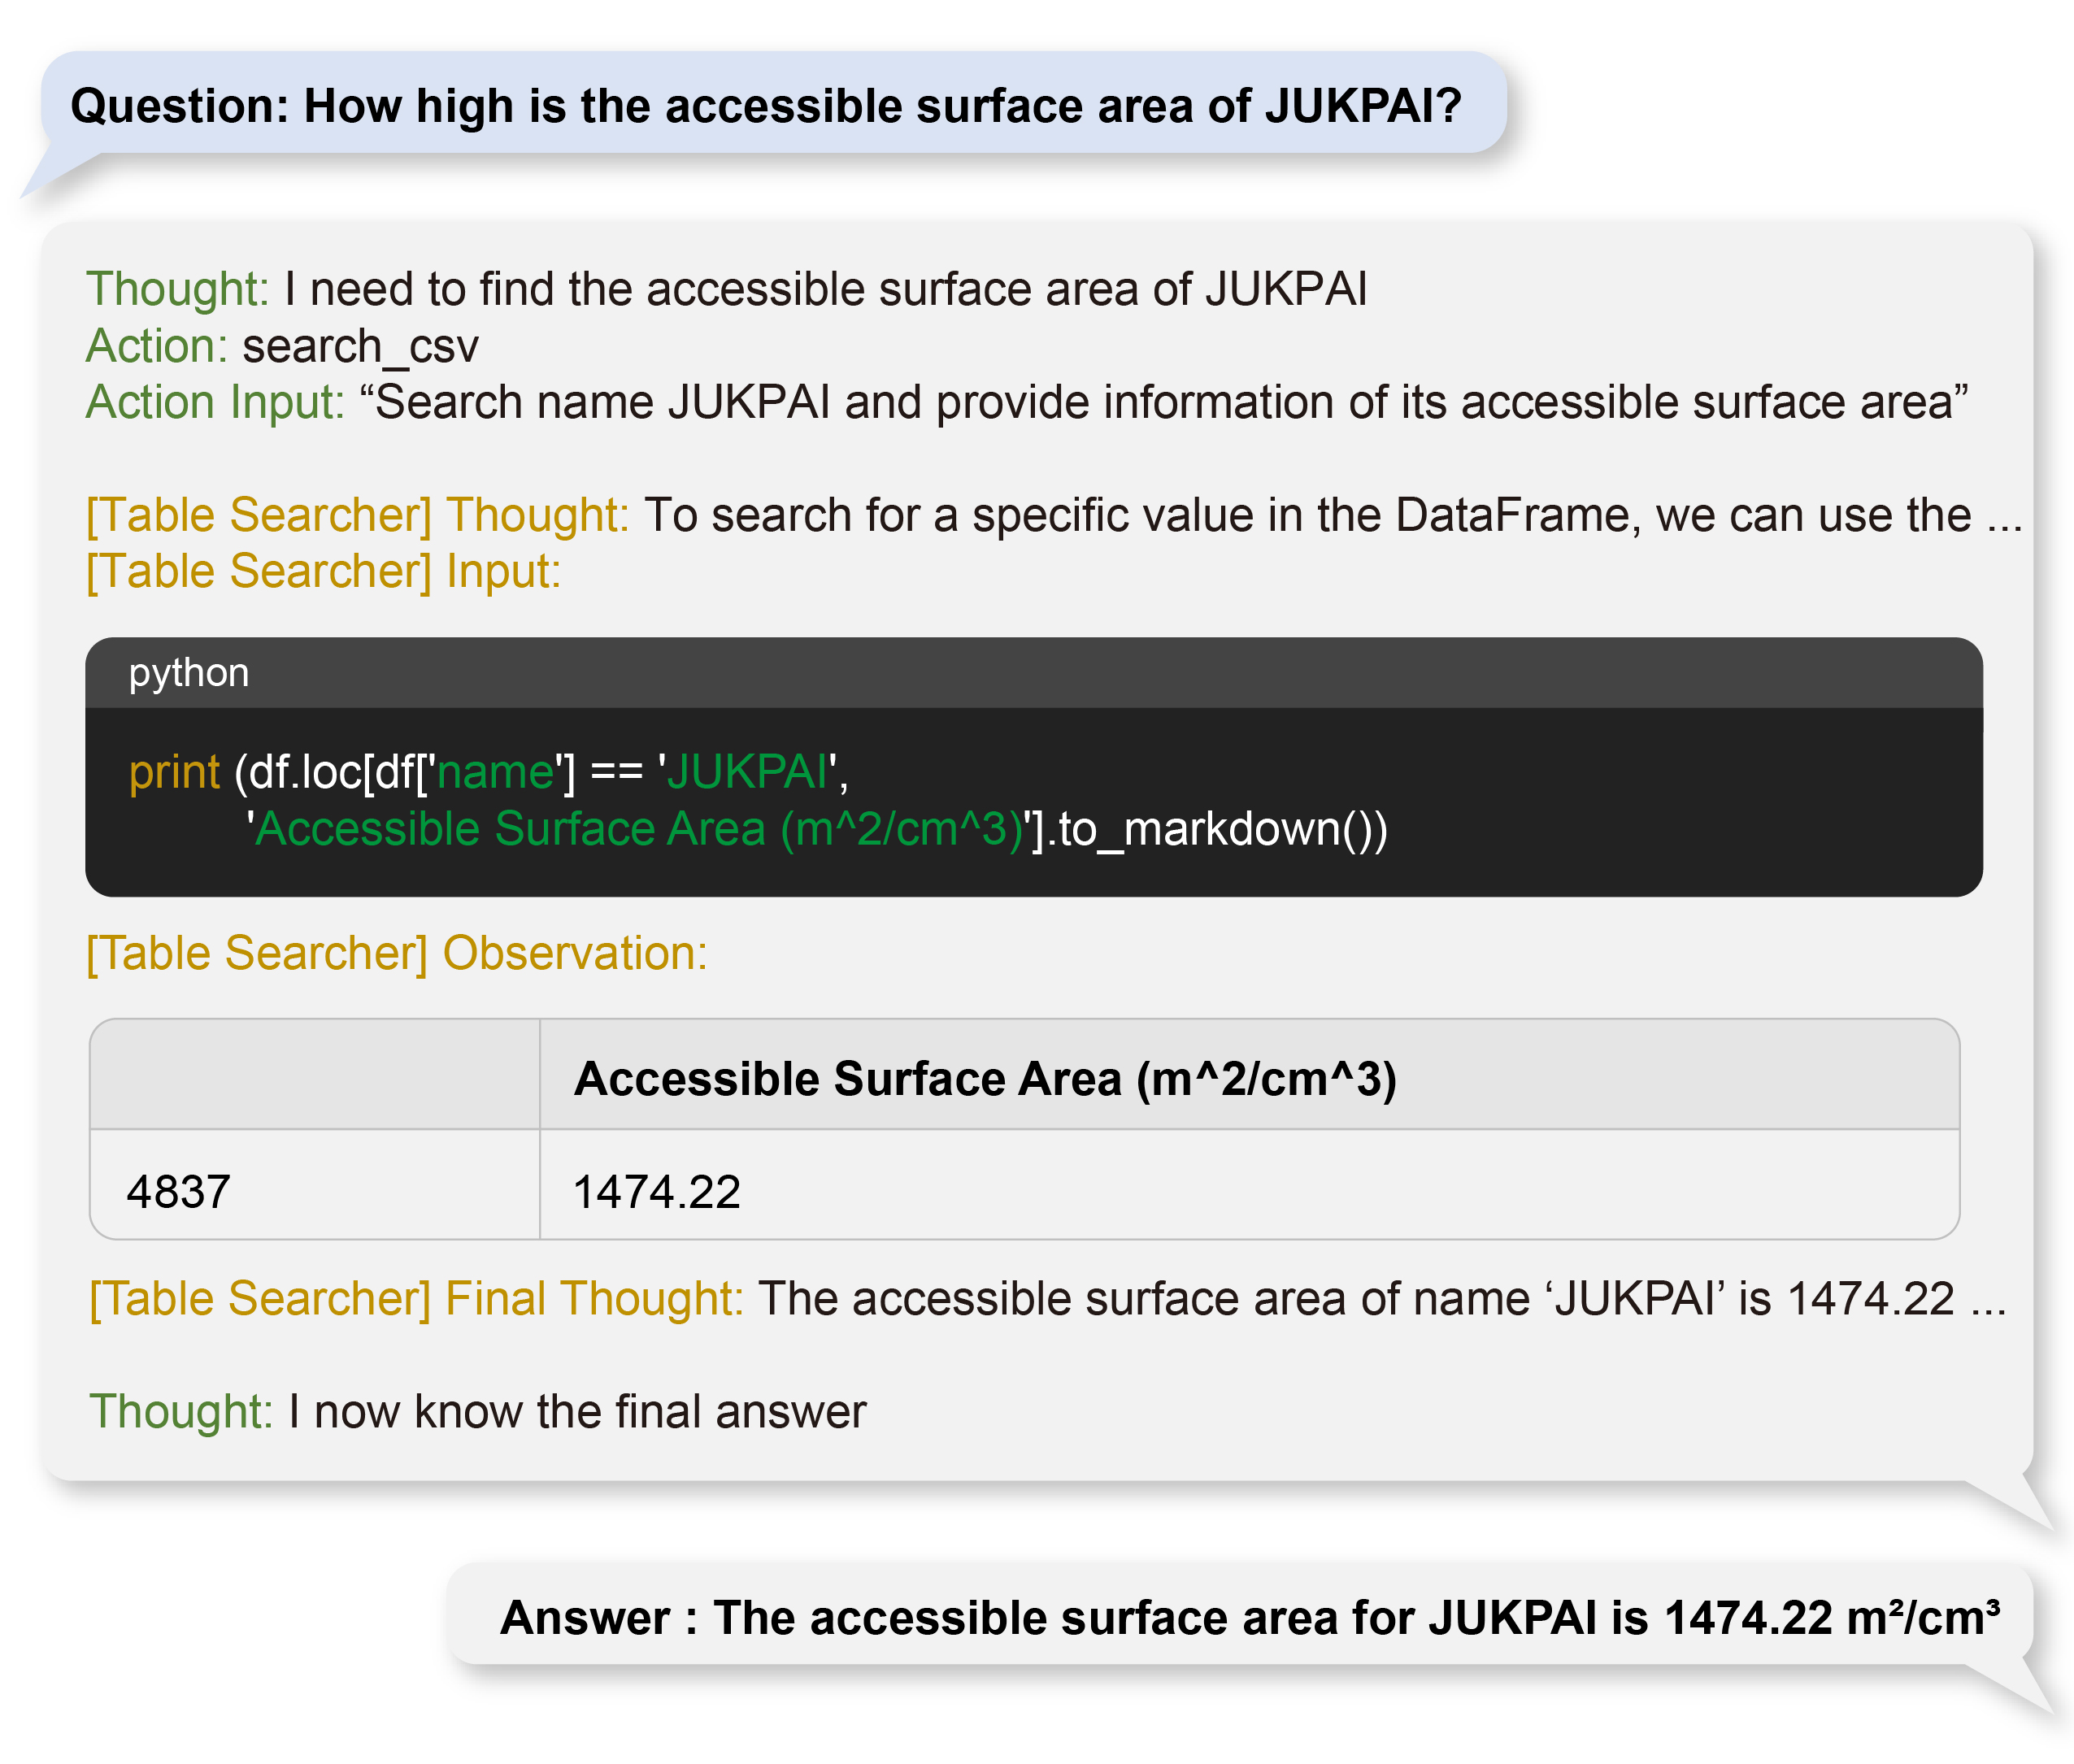Viewport: 2074px width, 1764px height.
Task: Click '[Table Searcher] Final Thought:' label
Action: 416,1299
